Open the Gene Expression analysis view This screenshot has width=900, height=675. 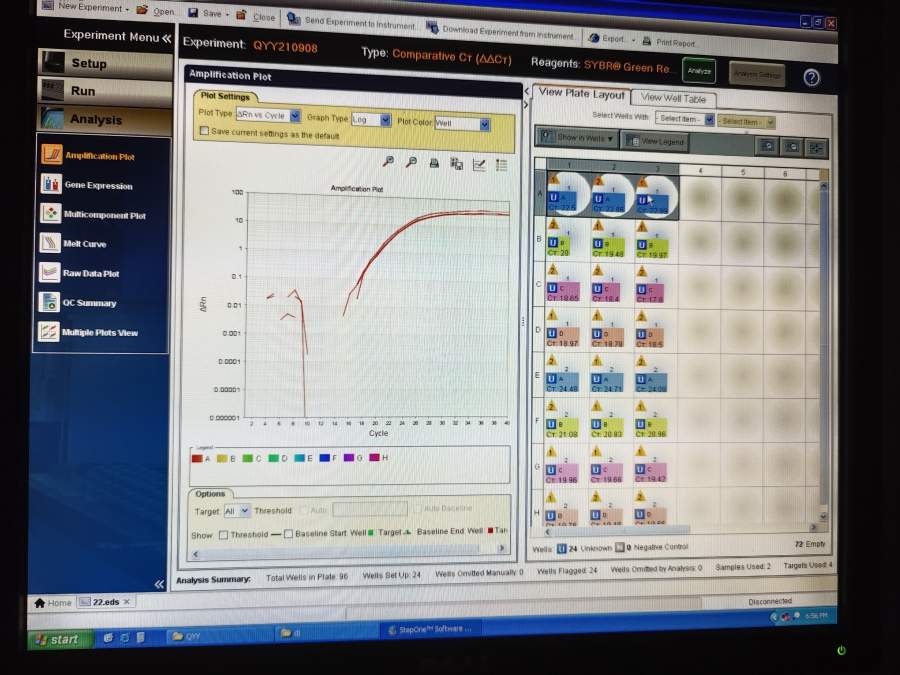(97, 186)
